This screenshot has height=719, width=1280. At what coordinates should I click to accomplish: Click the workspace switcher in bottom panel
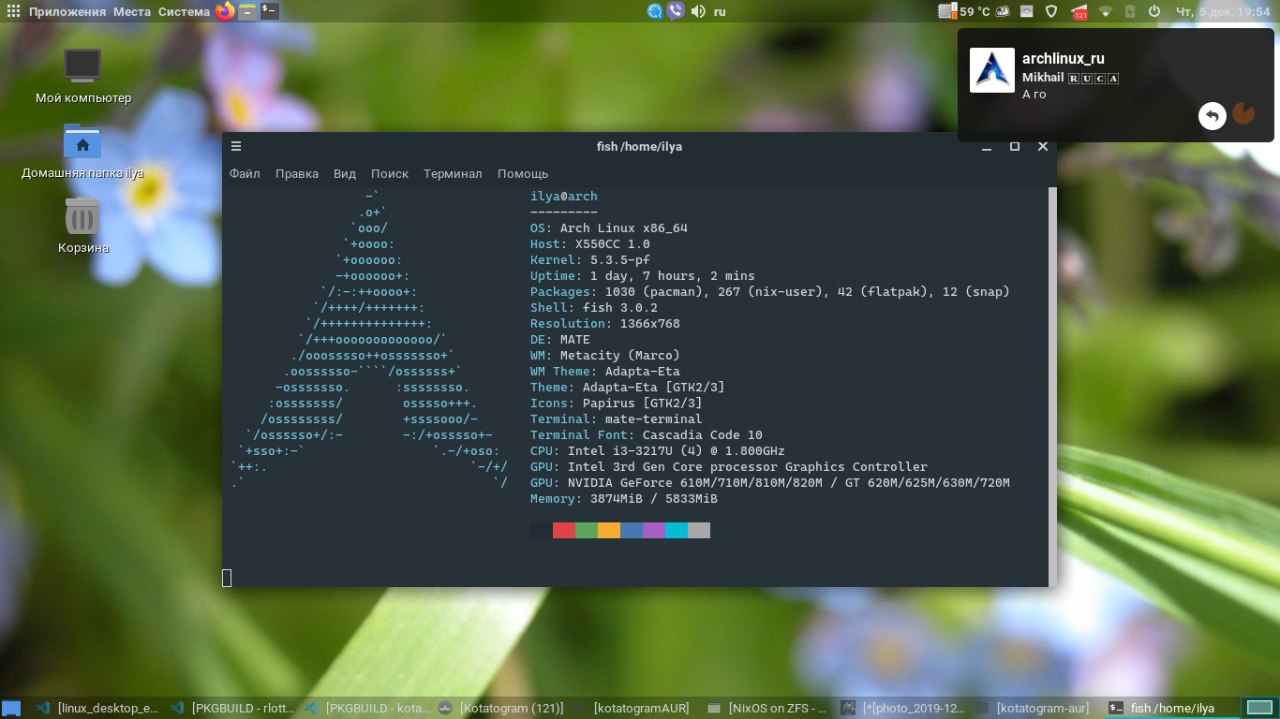click(1259, 708)
